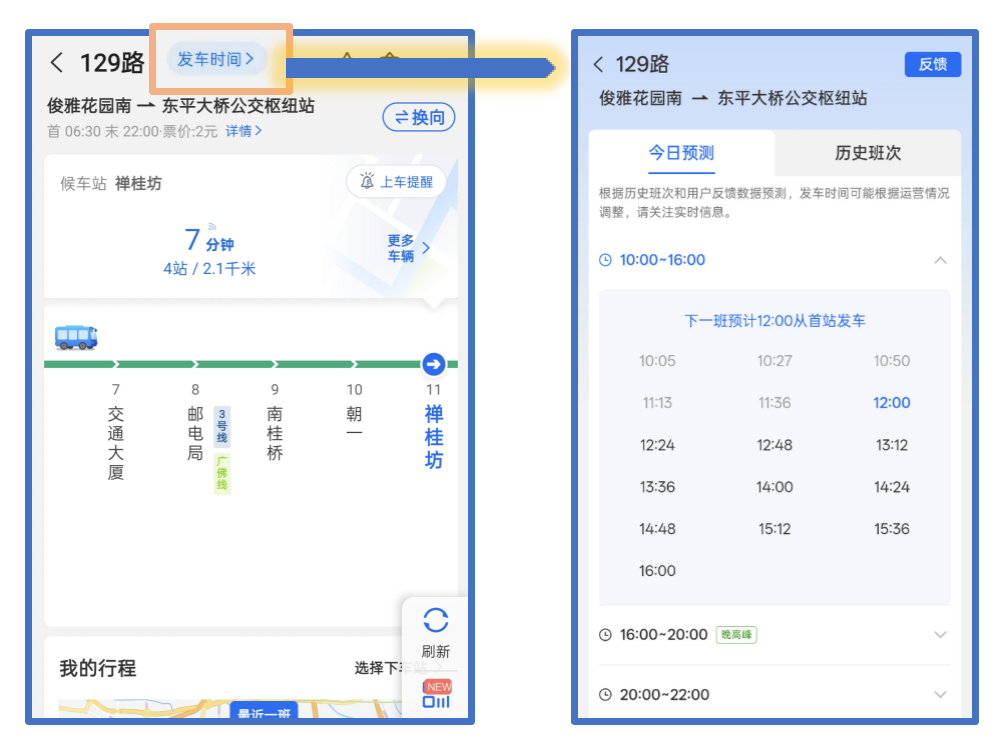The height and width of the screenshot is (756, 1006).
Task: Open 发车时间 departure schedule
Action: pos(216,59)
